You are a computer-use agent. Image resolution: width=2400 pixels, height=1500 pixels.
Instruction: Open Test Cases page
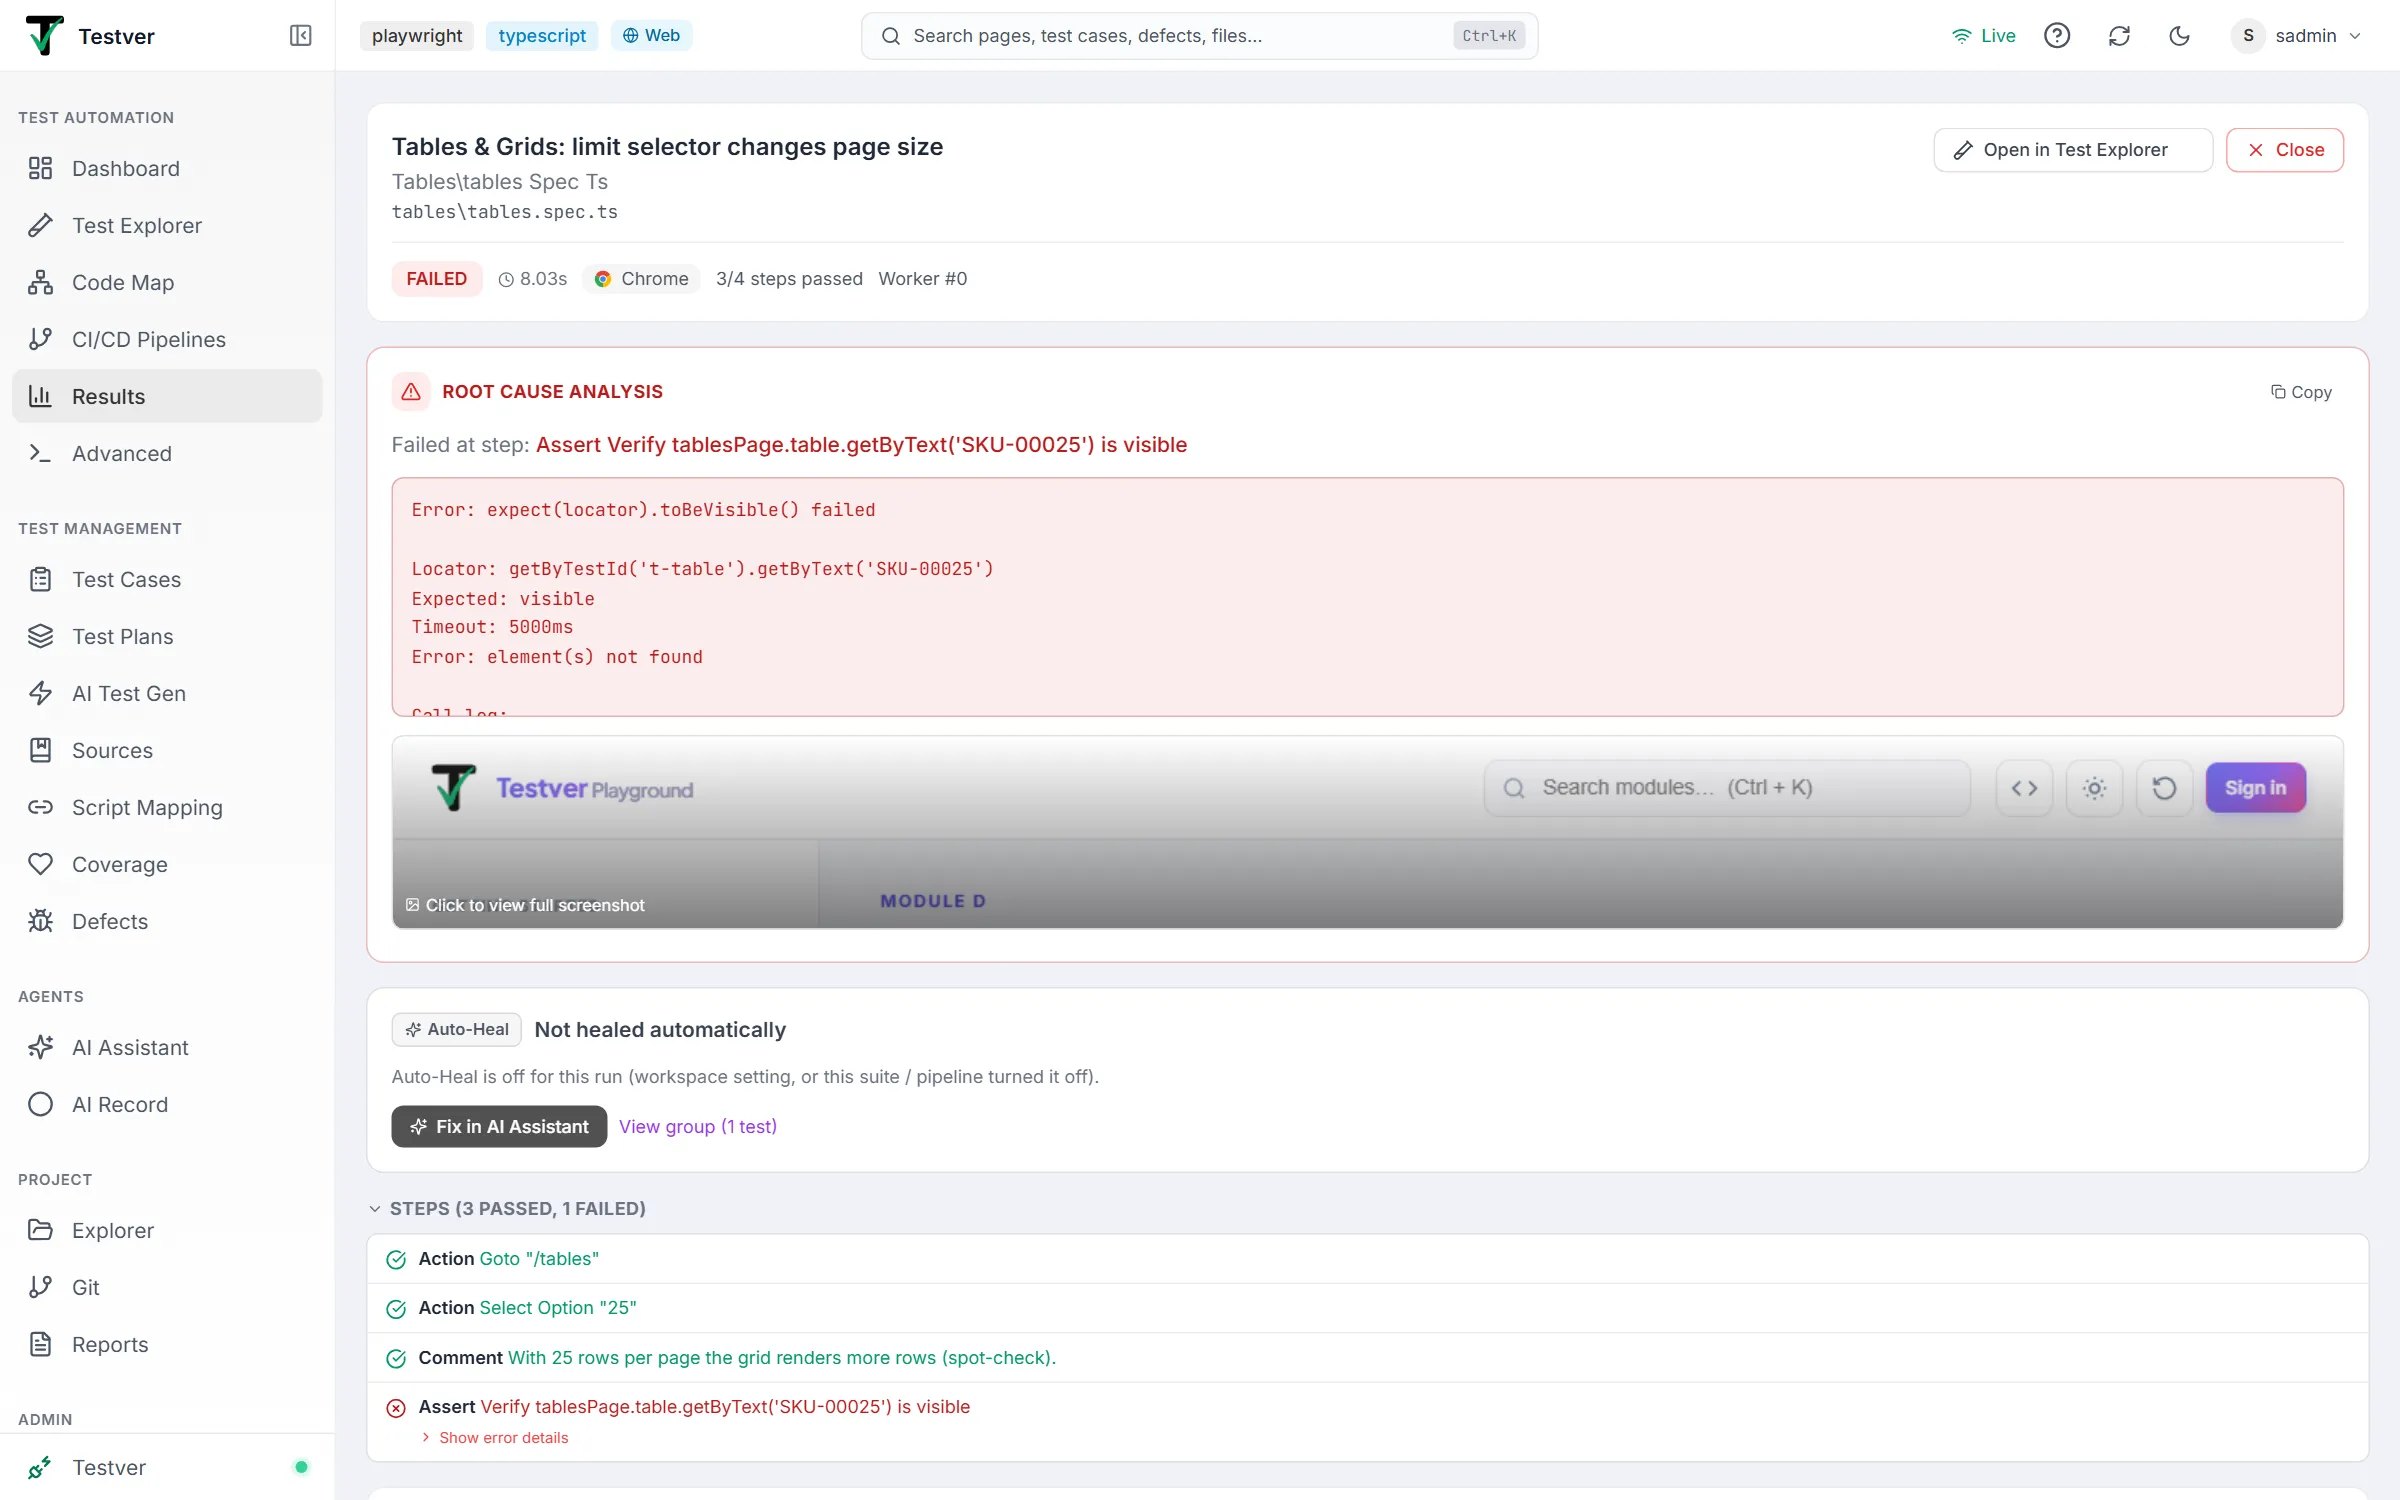(167, 579)
